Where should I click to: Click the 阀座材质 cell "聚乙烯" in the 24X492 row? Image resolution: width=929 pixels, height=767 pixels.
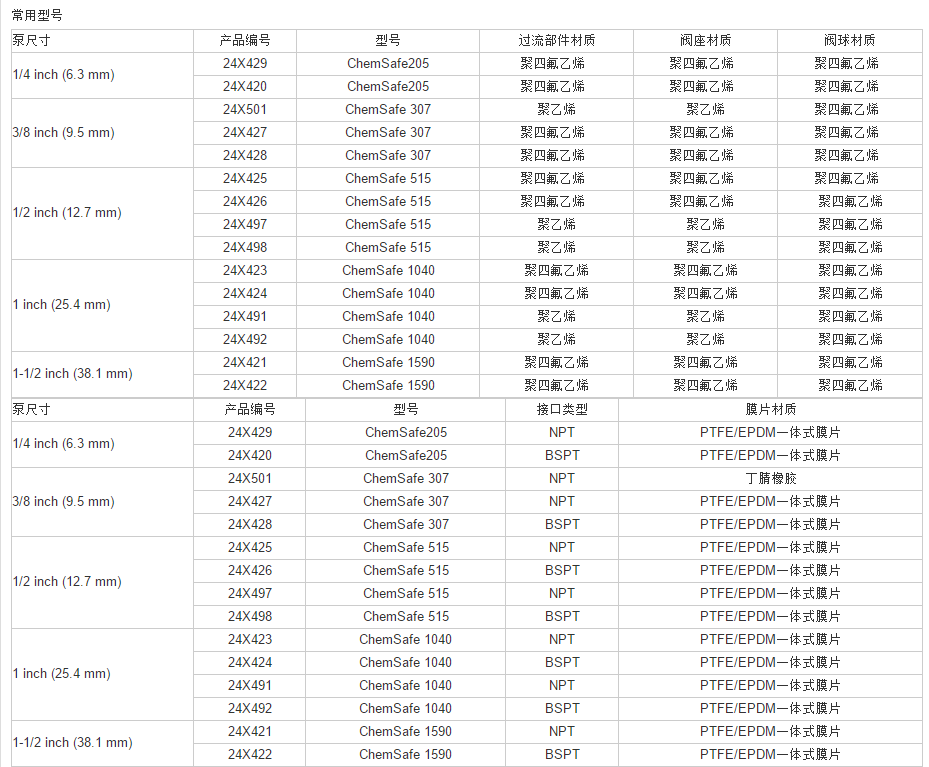(705, 339)
